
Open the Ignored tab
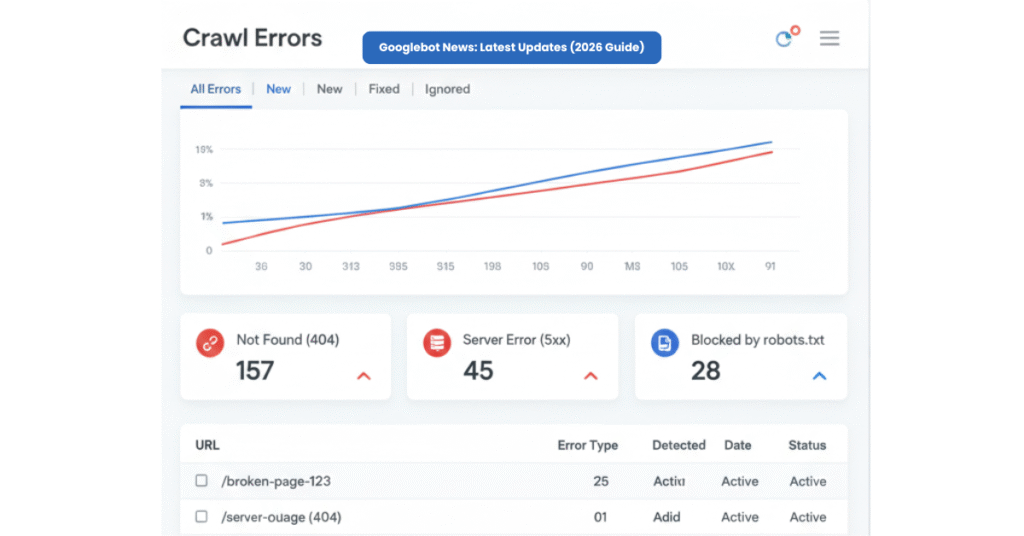coord(447,89)
